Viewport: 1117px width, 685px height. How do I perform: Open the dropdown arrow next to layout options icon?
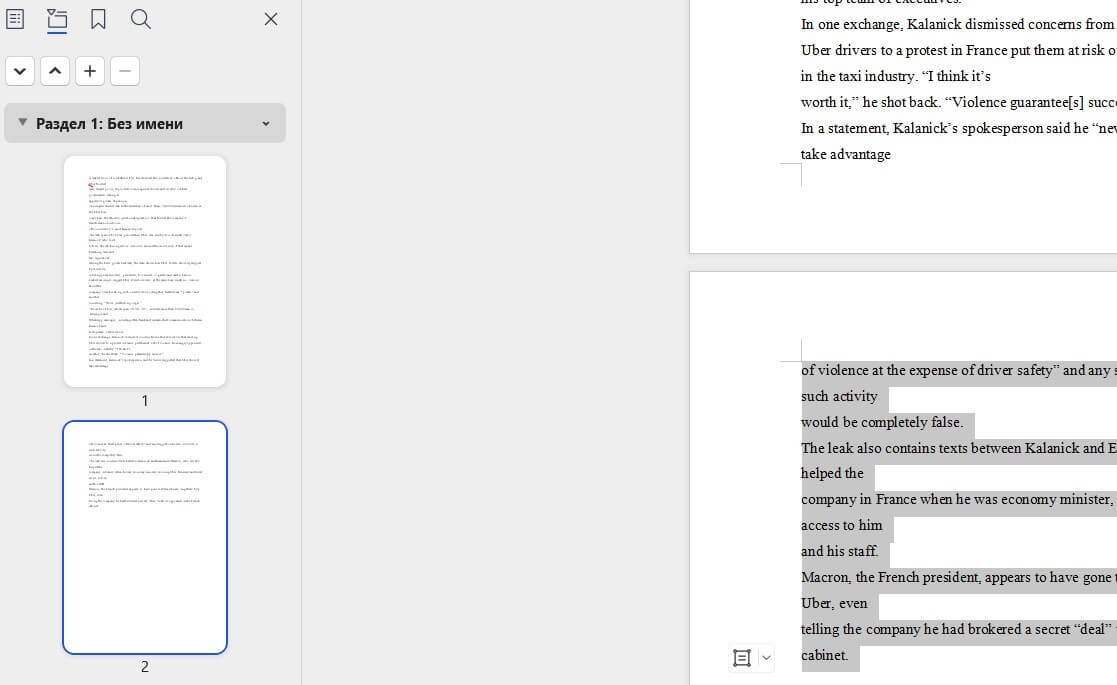pos(767,658)
